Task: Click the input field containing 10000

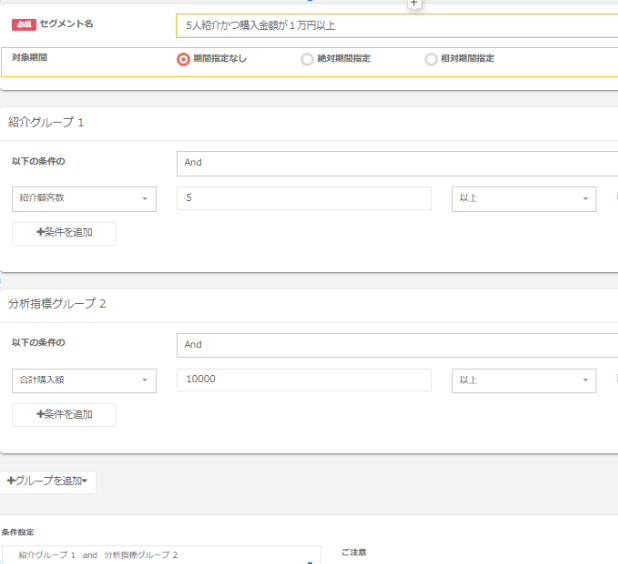Action: pyautogui.click(x=303, y=381)
